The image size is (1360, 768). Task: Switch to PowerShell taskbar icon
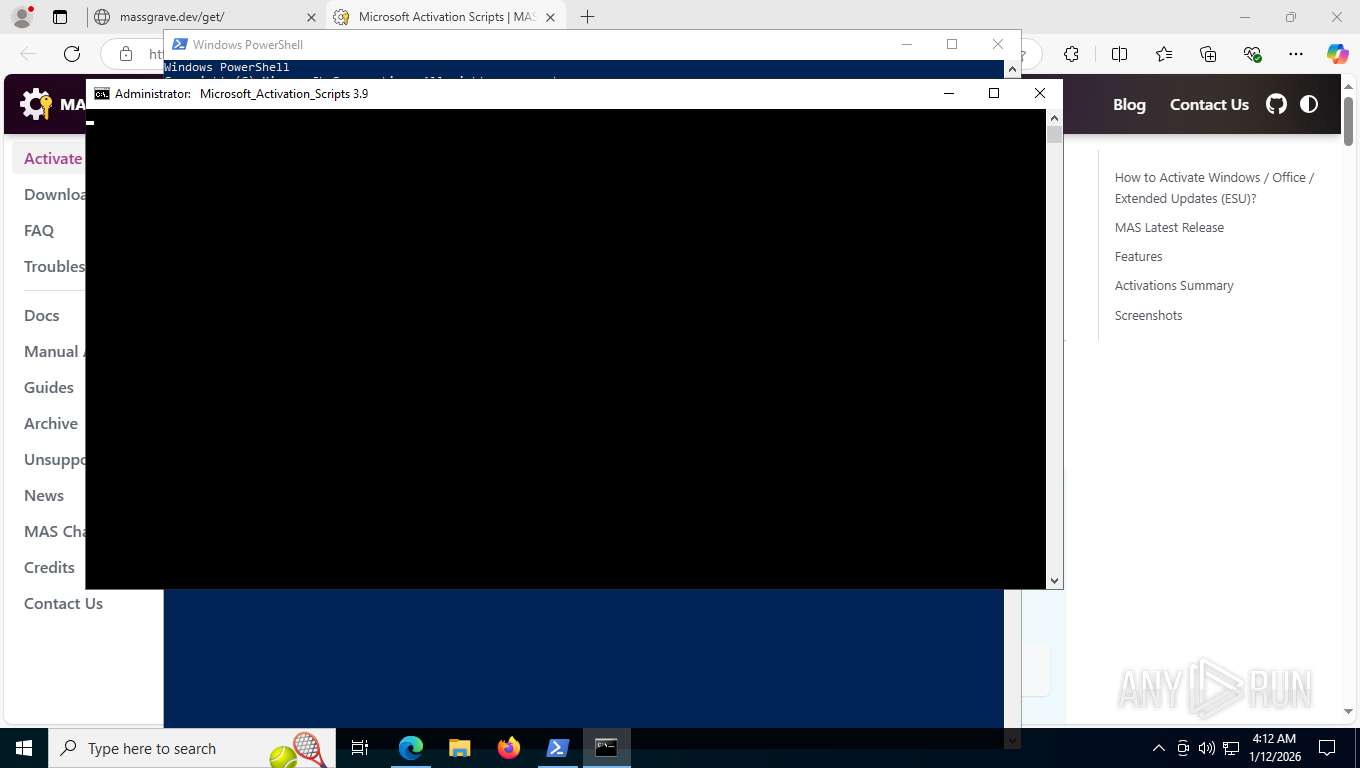(x=558, y=748)
